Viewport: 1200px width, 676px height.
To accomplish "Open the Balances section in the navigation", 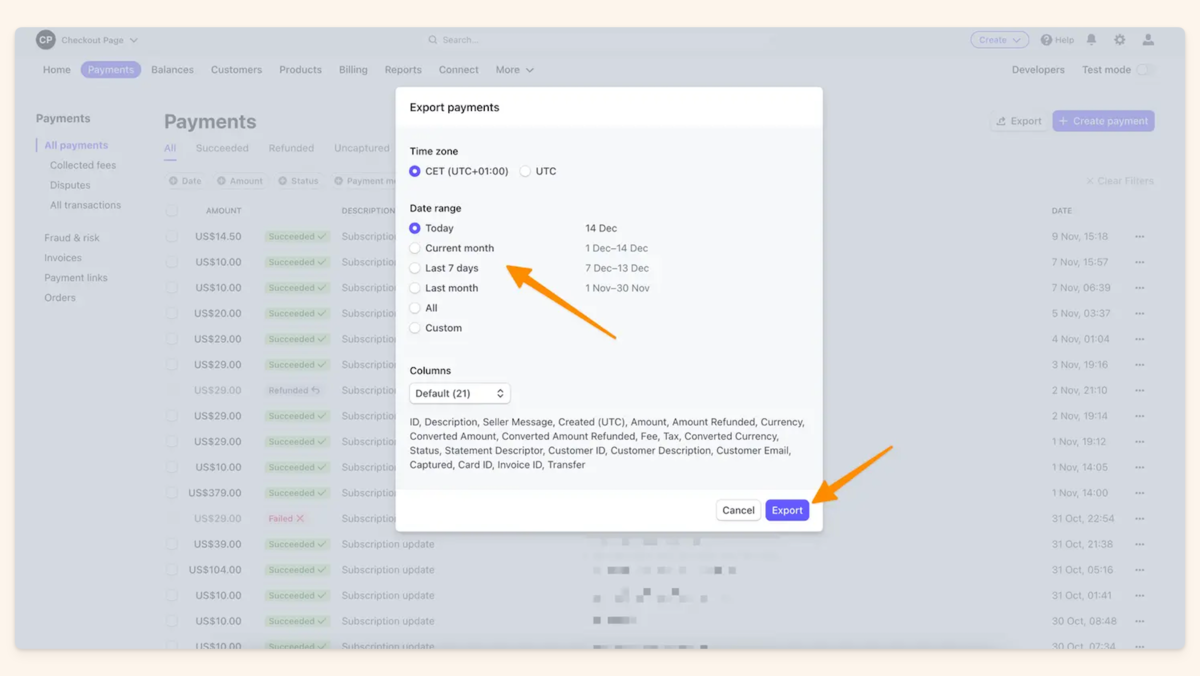I will 172,70.
